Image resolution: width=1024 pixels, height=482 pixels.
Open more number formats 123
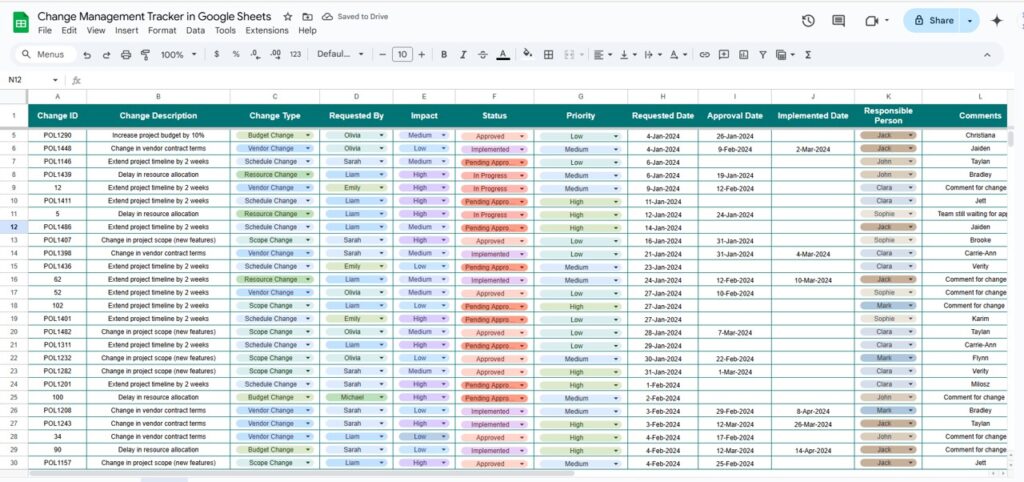pos(295,55)
